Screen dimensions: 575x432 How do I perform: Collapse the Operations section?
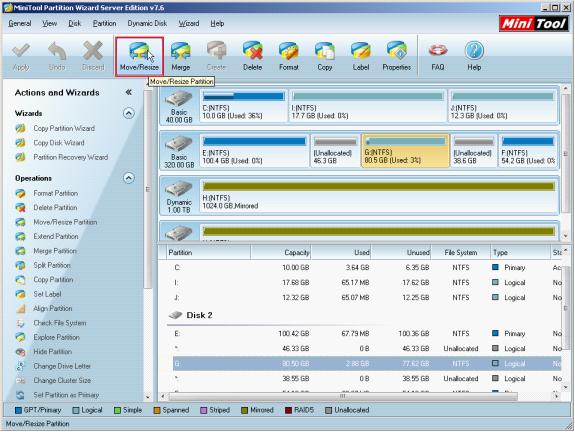128,178
